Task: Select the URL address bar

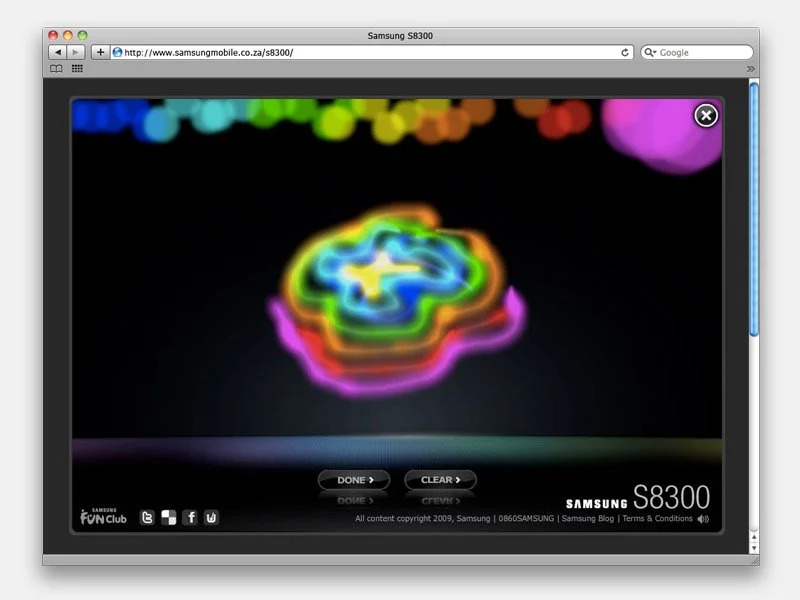Action: click(370, 52)
